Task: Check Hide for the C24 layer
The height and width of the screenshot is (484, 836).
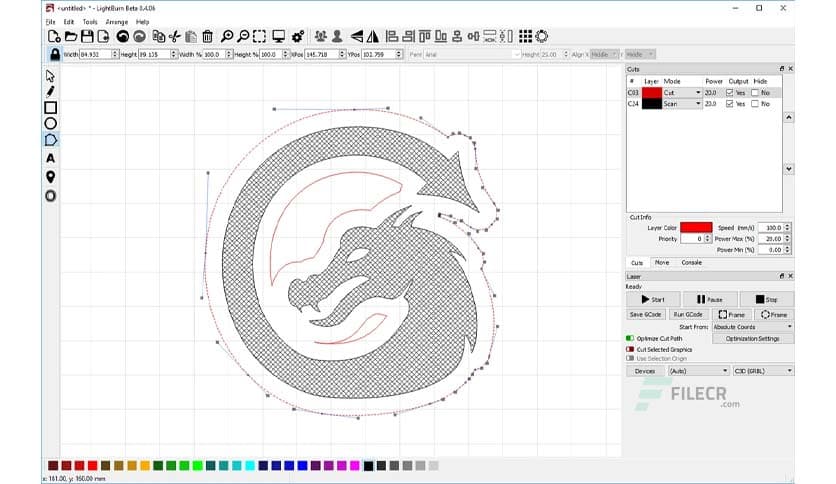Action: [754, 103]
